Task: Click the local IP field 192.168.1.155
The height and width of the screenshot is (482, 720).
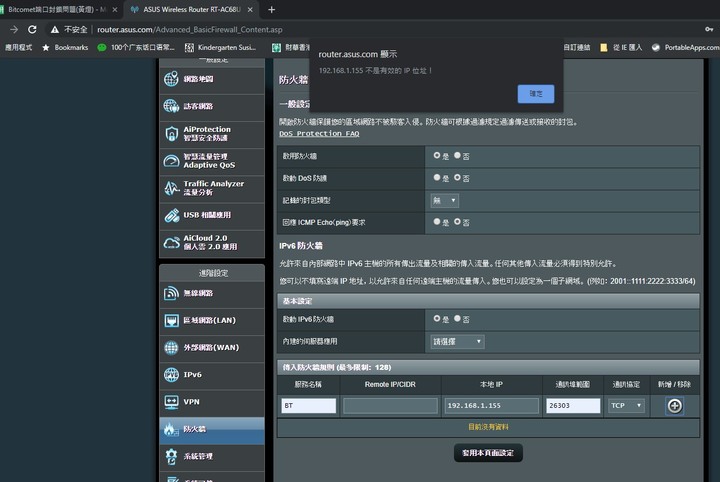Action: tap(491, 406)
